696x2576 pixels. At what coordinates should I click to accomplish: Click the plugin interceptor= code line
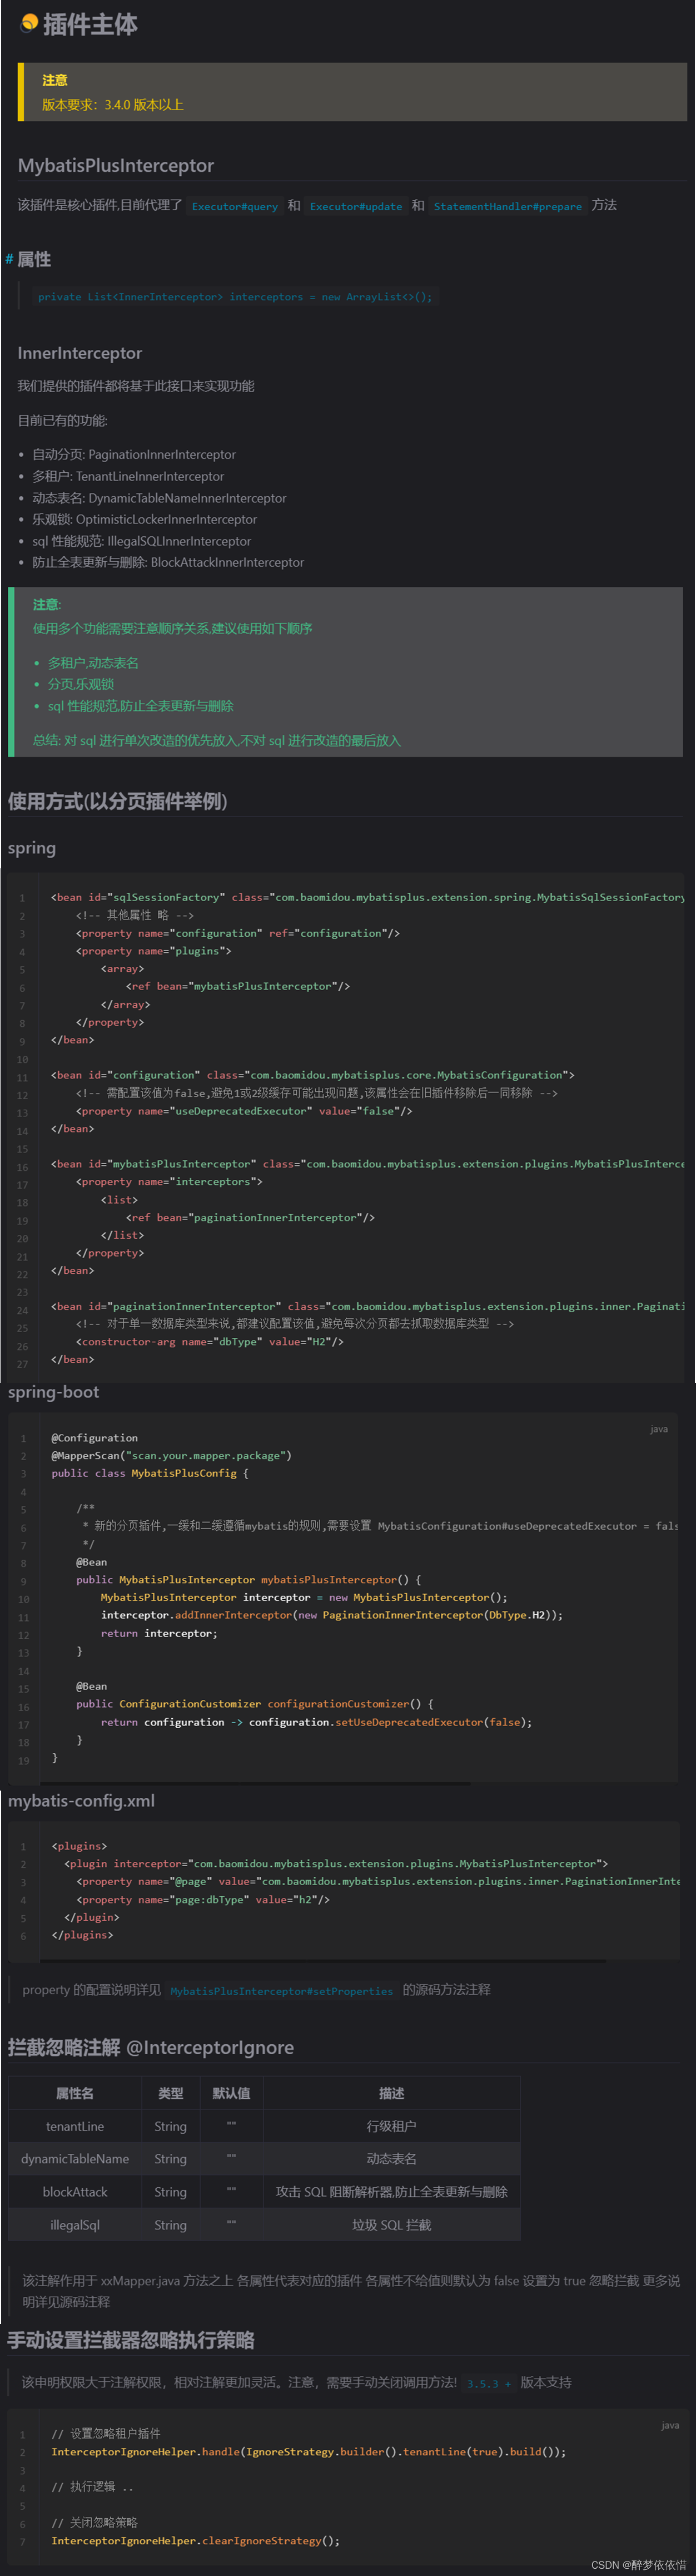[x=336, y=1864]
